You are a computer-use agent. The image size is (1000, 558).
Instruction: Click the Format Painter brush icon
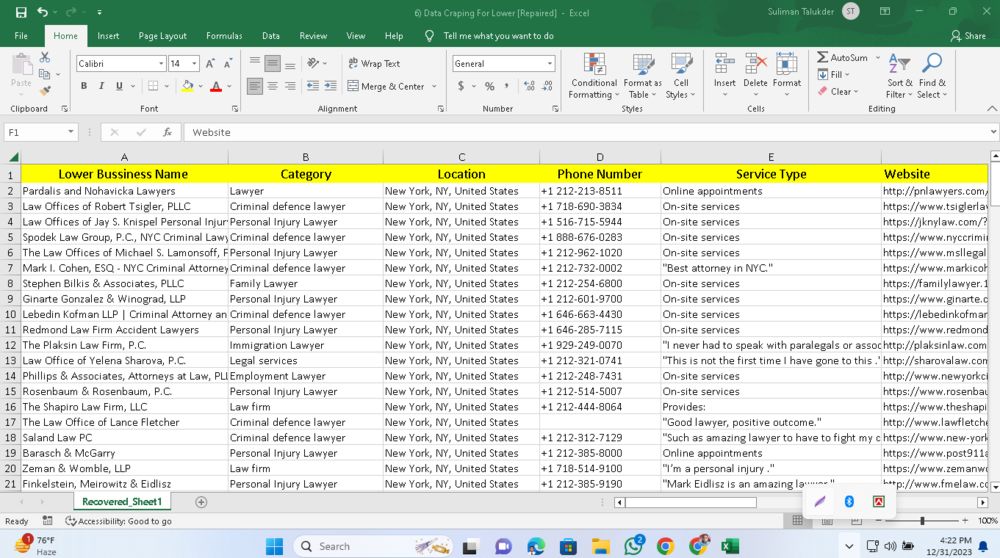(x=44, y=90)
